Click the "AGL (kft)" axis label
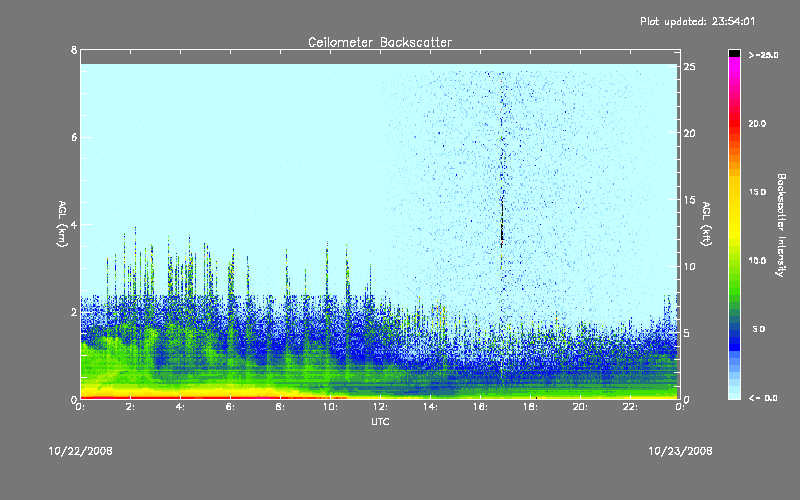The image size is (800, 500). [707, 224]
